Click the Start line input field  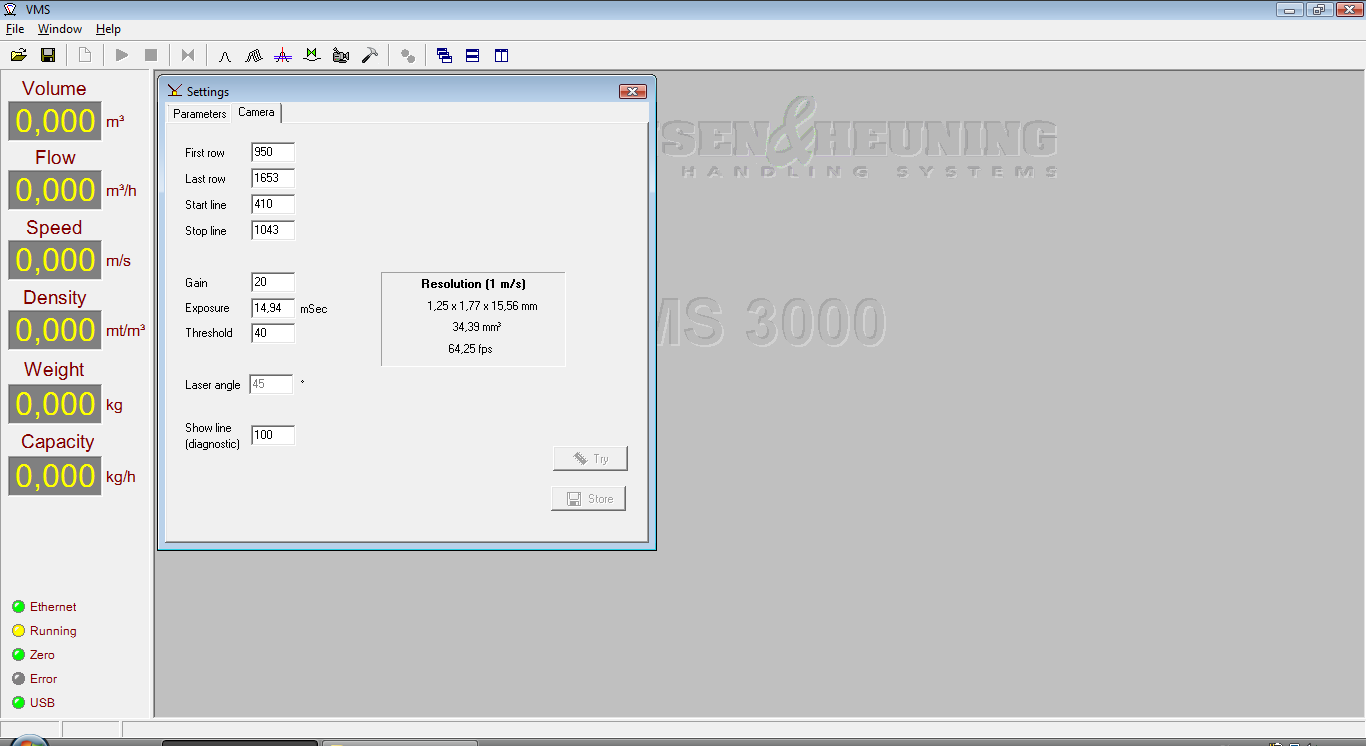point(273,204)
